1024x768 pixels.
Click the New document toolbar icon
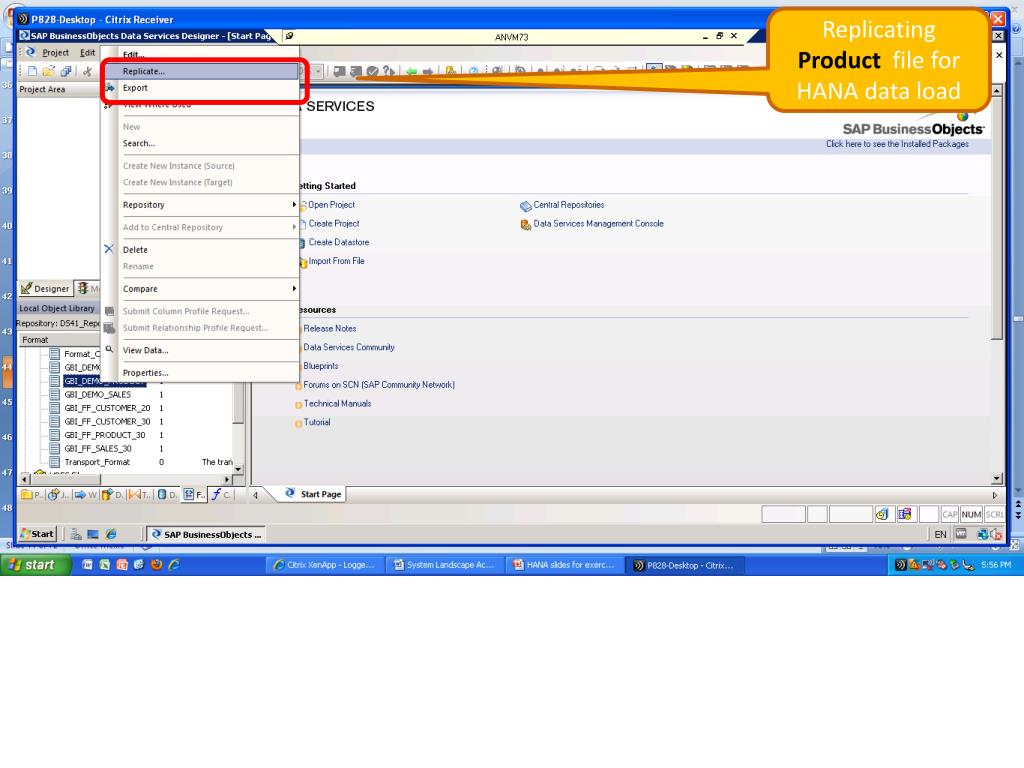point(32,71)
